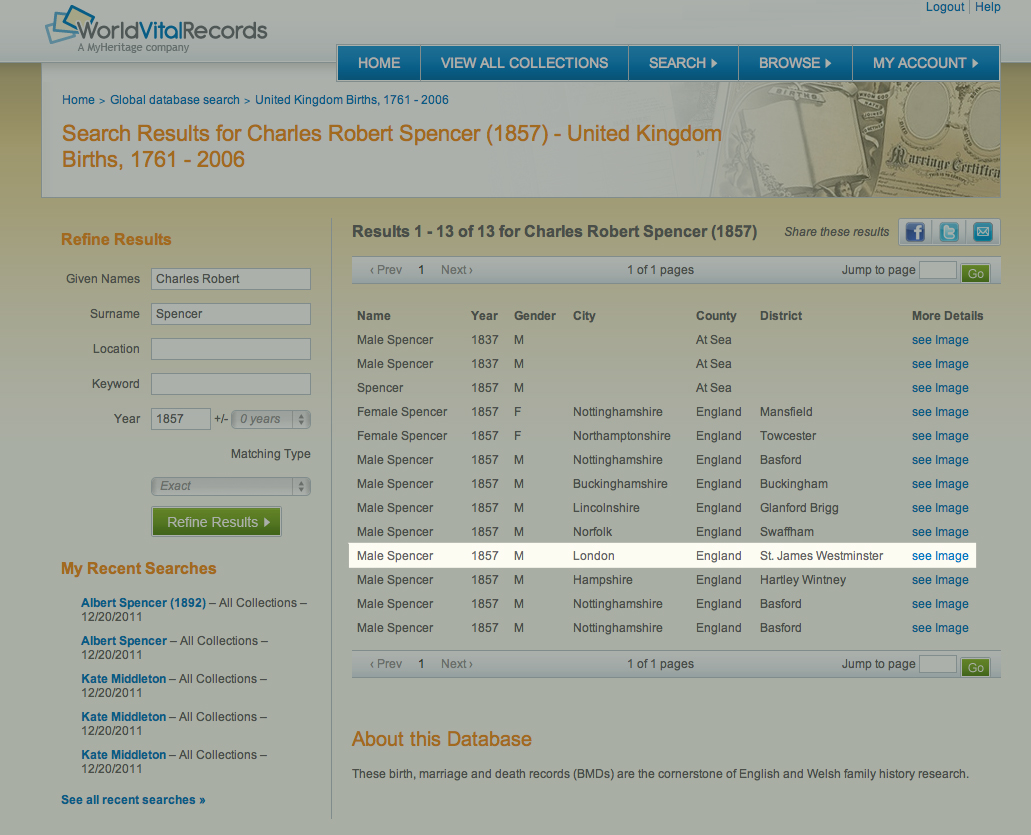Click bottom Jump to page field
The height and width of the screenshot is (835, 1031).
pos(938,664)
